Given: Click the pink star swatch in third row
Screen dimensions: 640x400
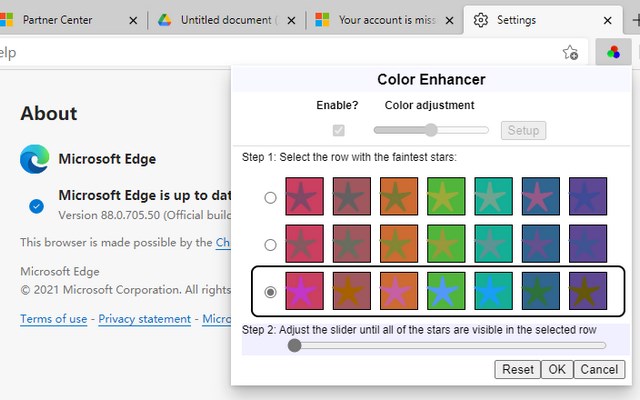Looking at the screenshot, I should (x=304, y=291).
